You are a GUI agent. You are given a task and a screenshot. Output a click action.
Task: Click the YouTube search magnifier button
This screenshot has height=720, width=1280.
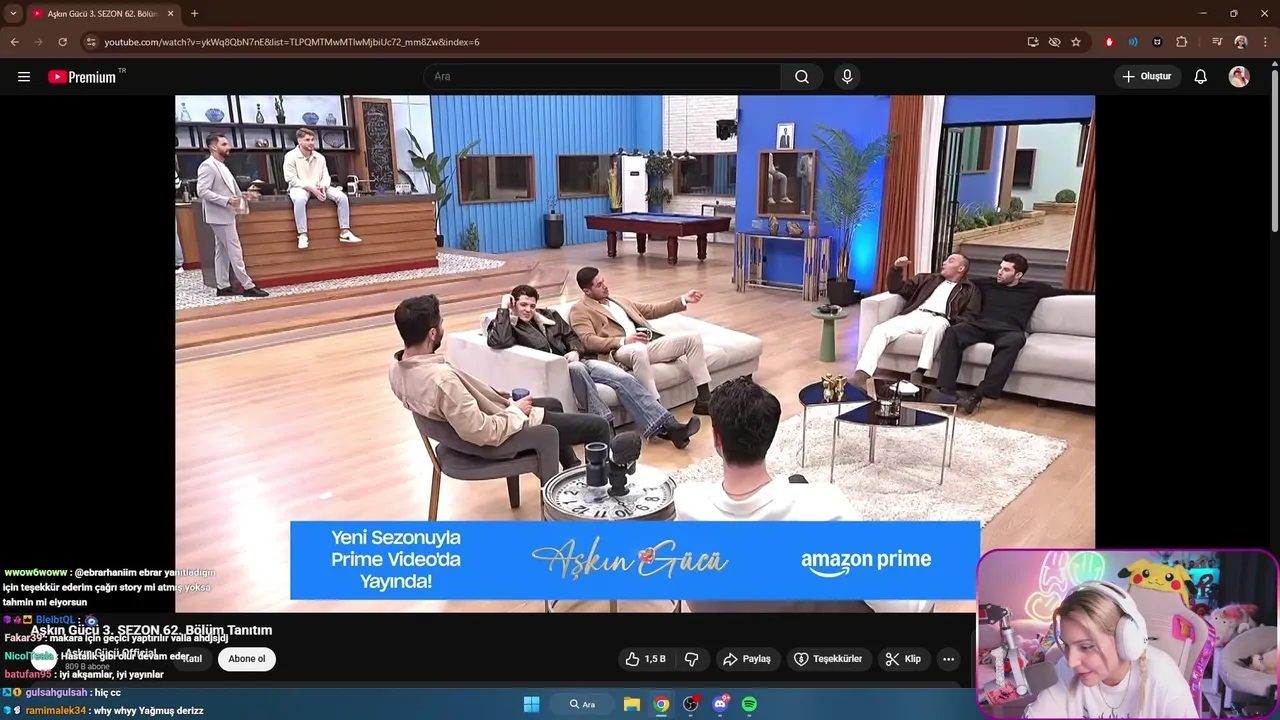802,76
